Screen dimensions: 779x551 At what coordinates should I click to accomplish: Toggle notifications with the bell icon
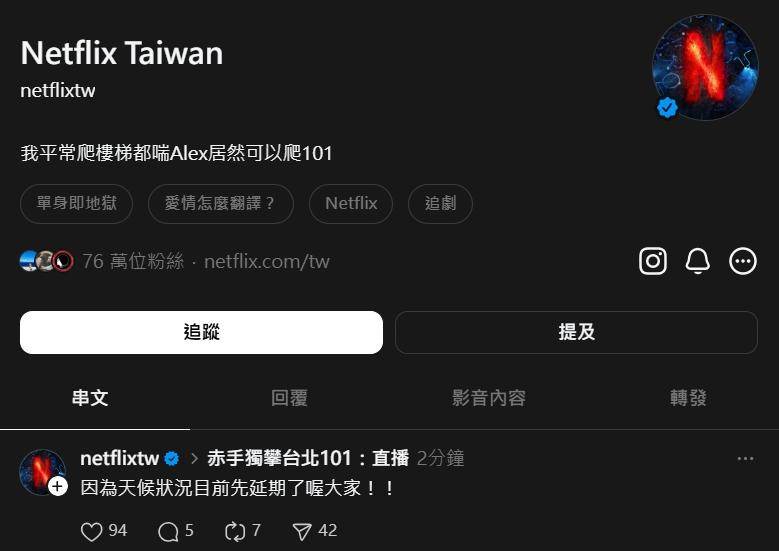(x=698, y=261)
